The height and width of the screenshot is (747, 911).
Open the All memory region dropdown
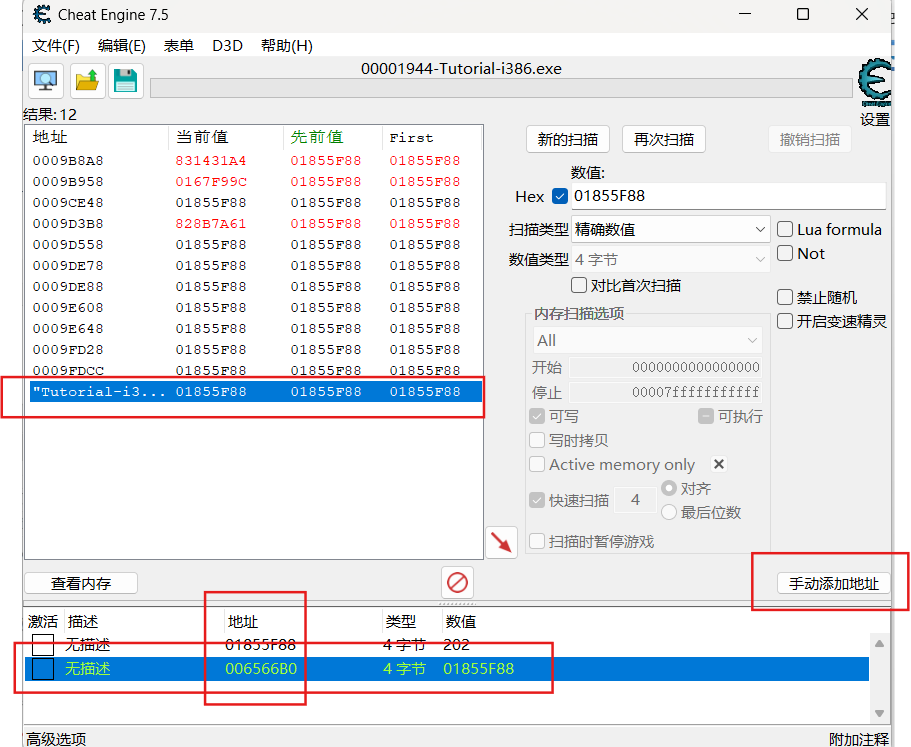[647, 340]
